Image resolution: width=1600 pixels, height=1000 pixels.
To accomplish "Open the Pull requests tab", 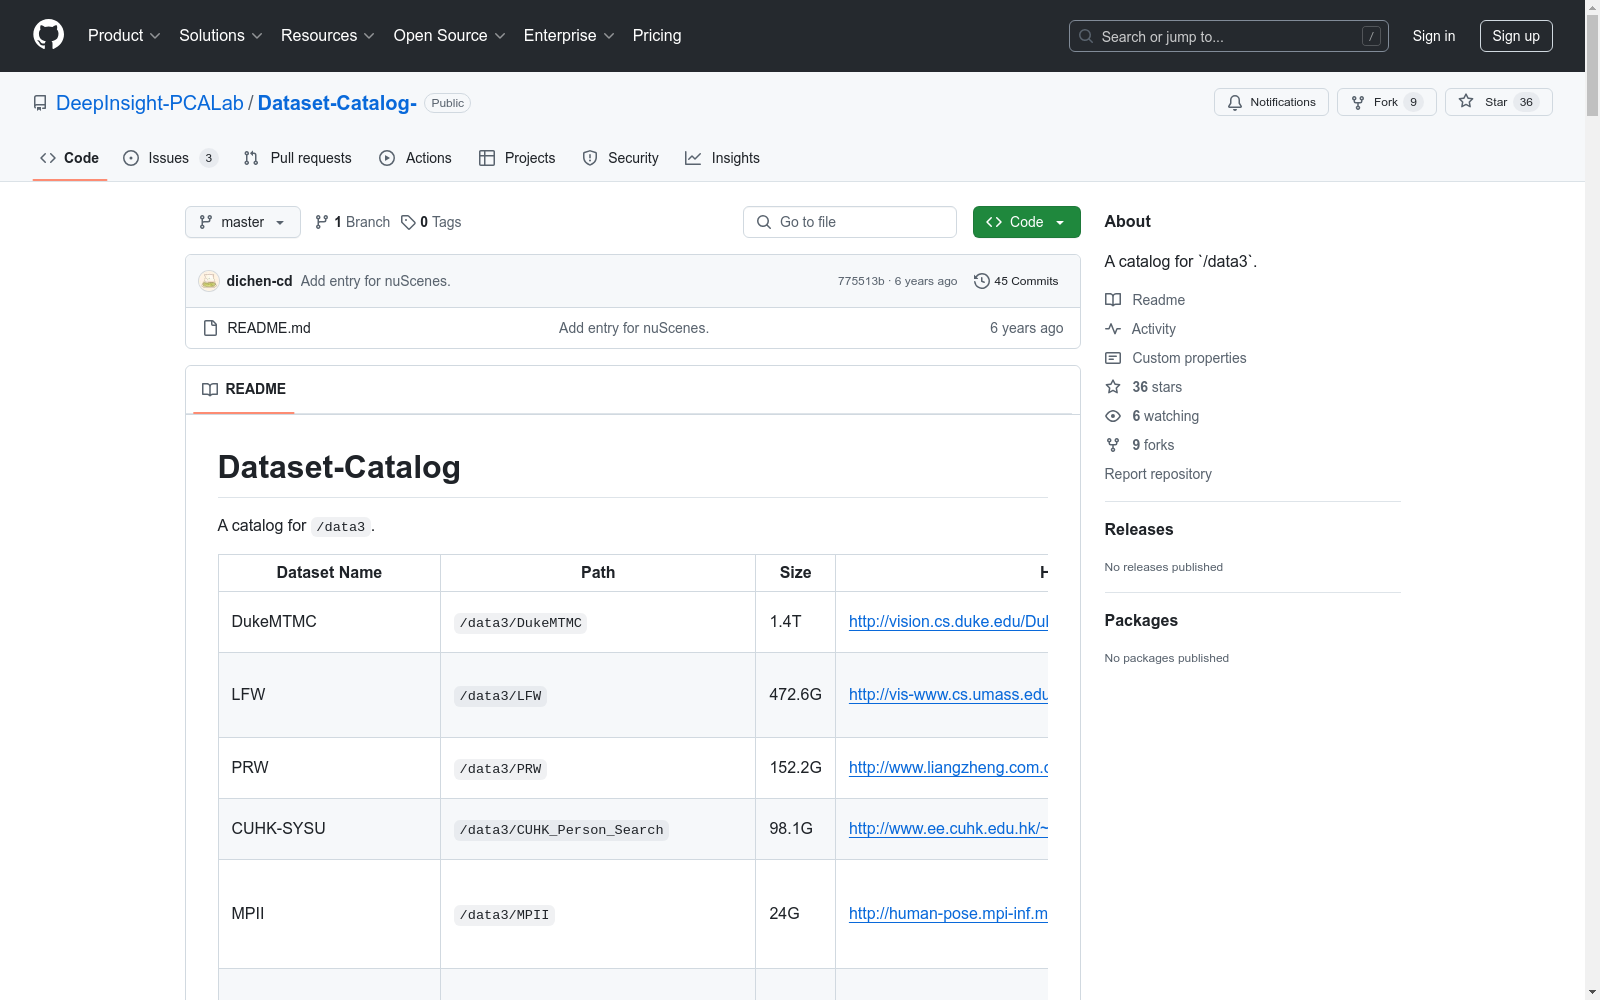I will coord(298,158).
